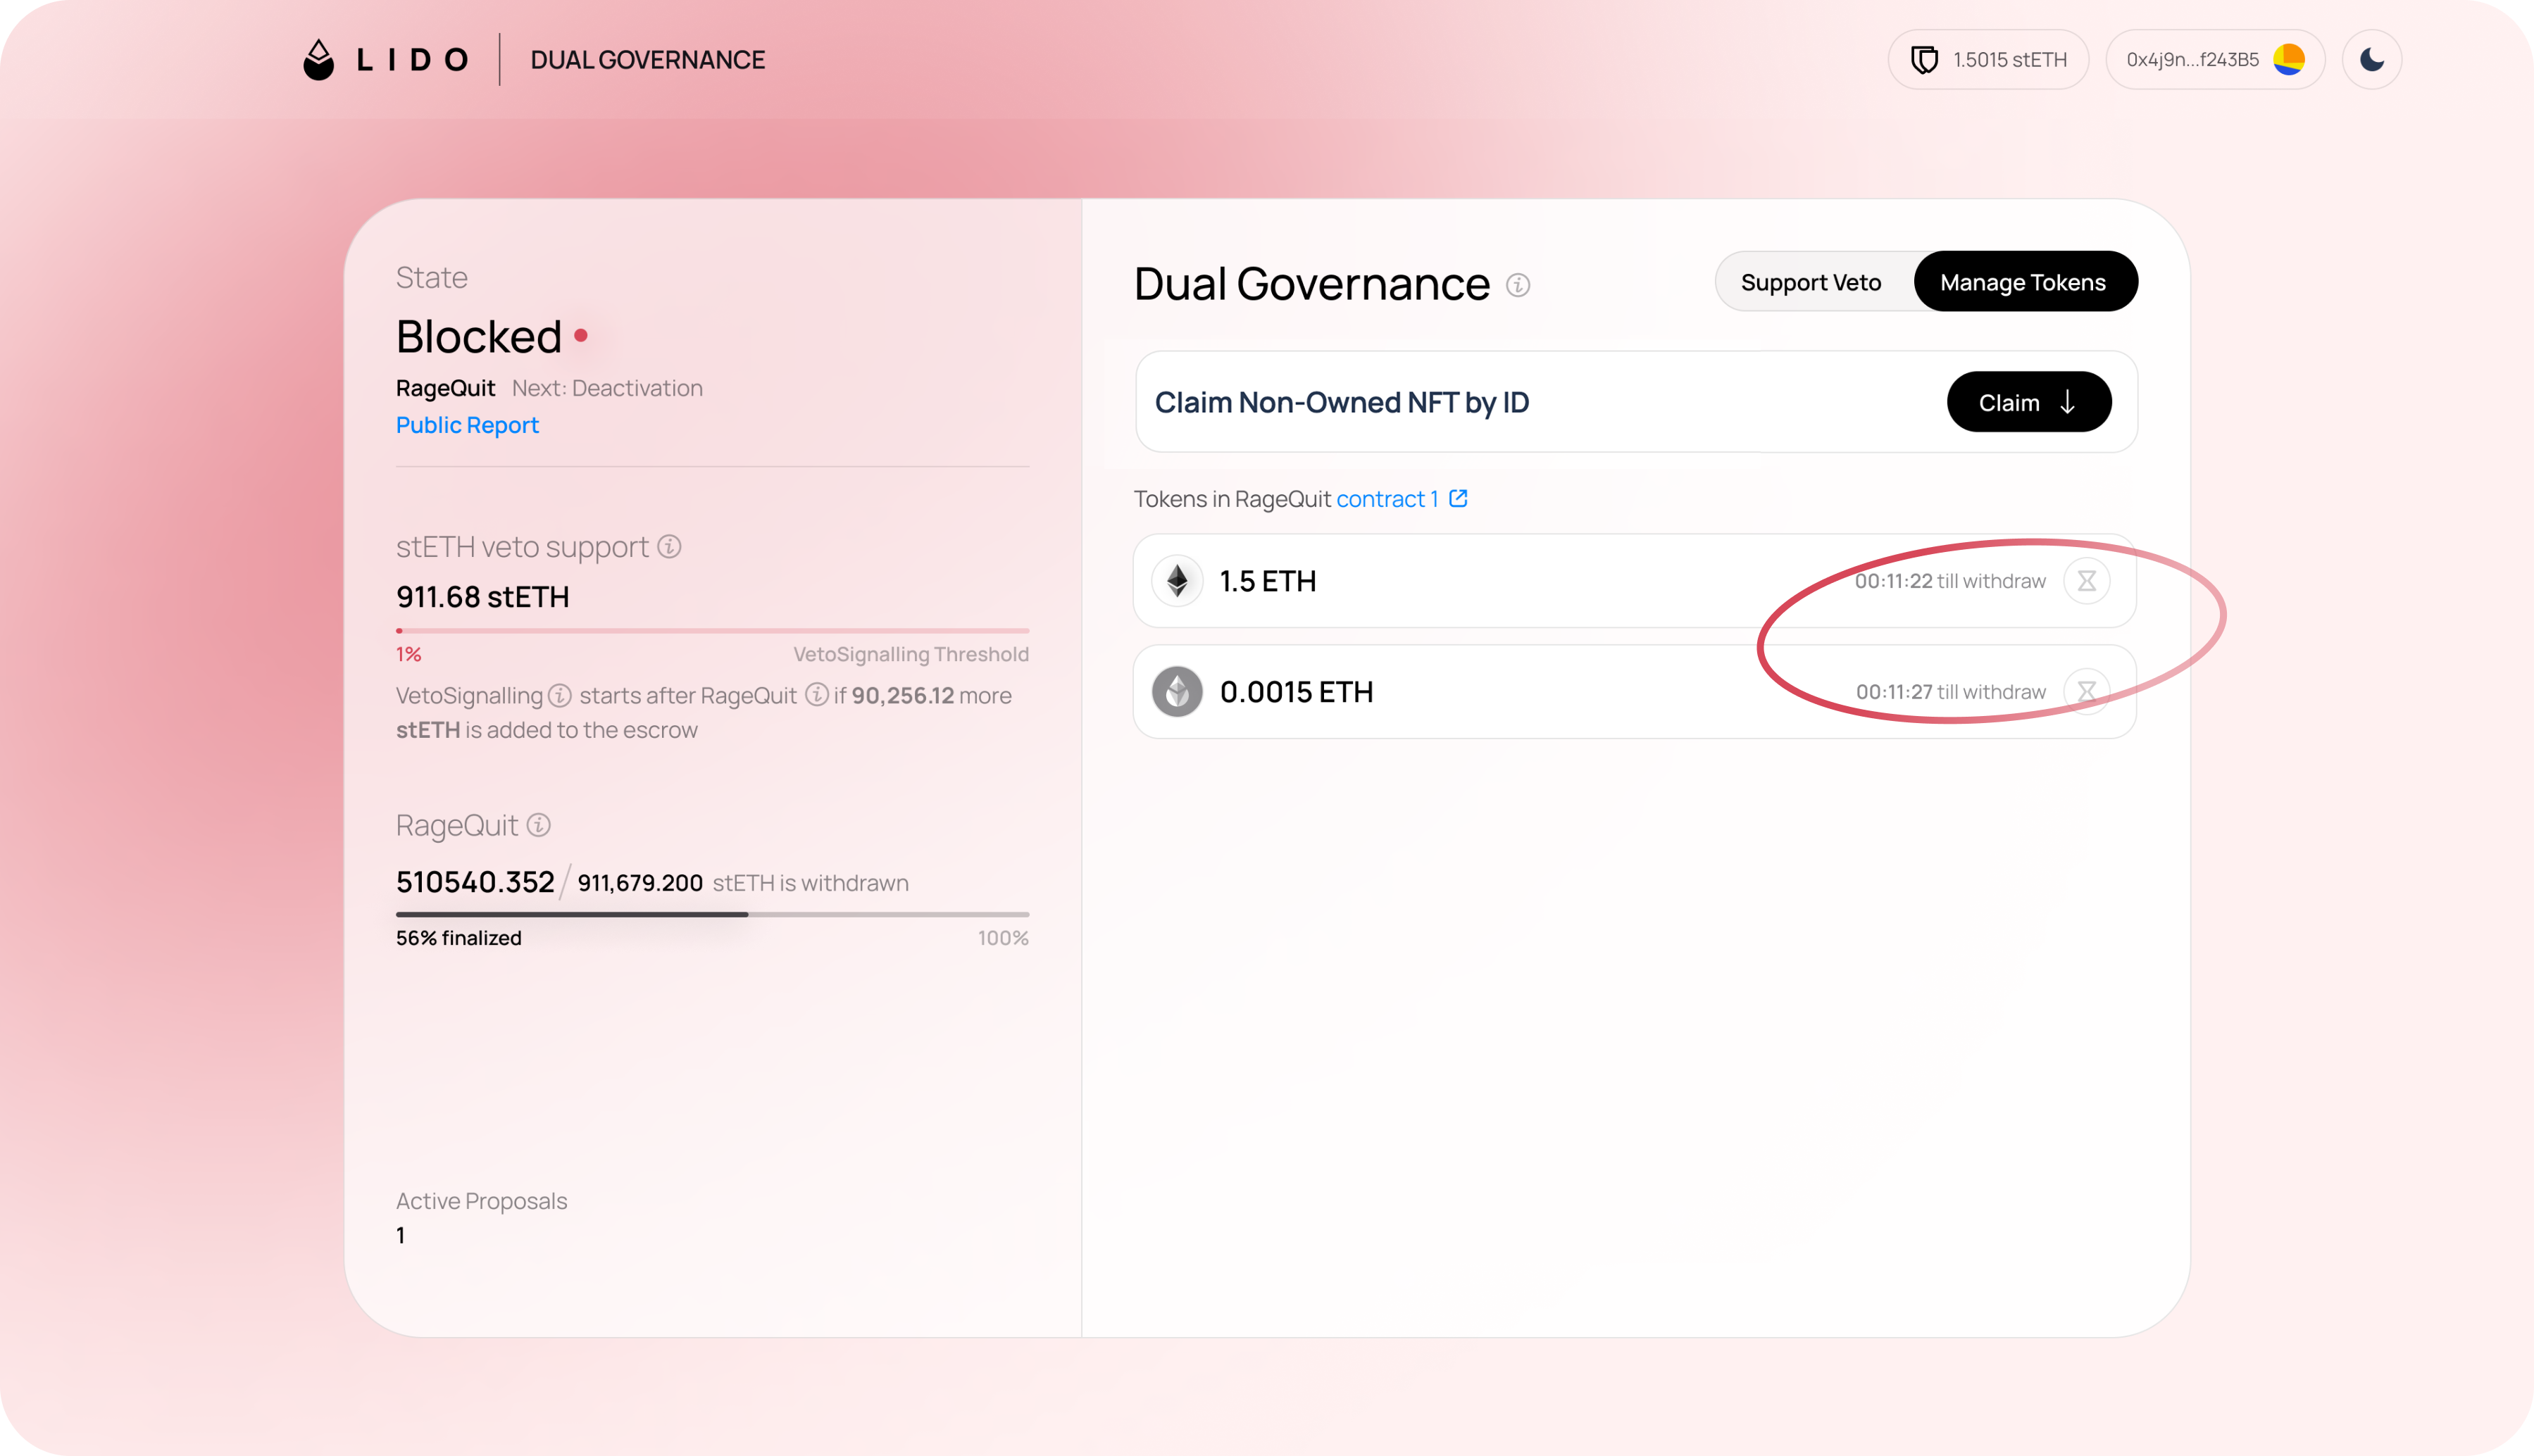This screenshot has width=2534, height=1456.
Task: Click the shield icon beside 1.5015 stETH
Action: click(x=1924, y=60)
